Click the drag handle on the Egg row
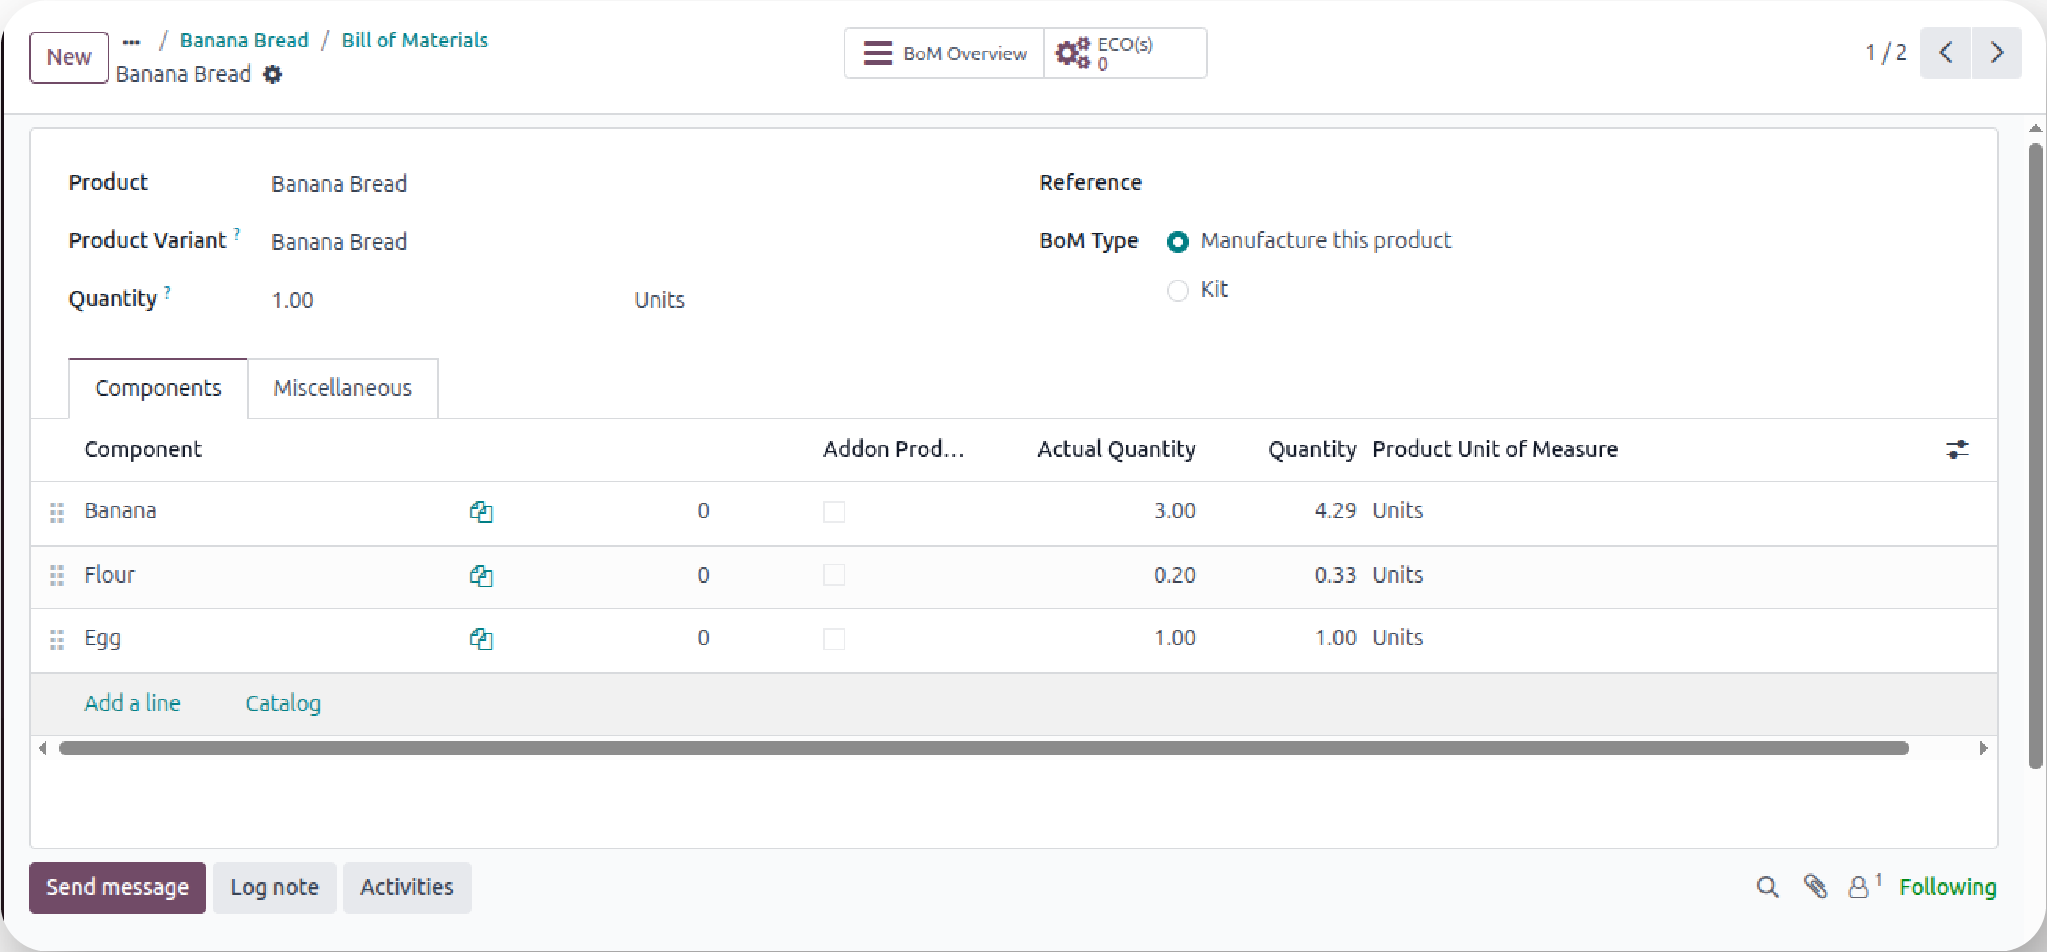The height and width of the screenshot is (952, 2047). click(57, 639)
